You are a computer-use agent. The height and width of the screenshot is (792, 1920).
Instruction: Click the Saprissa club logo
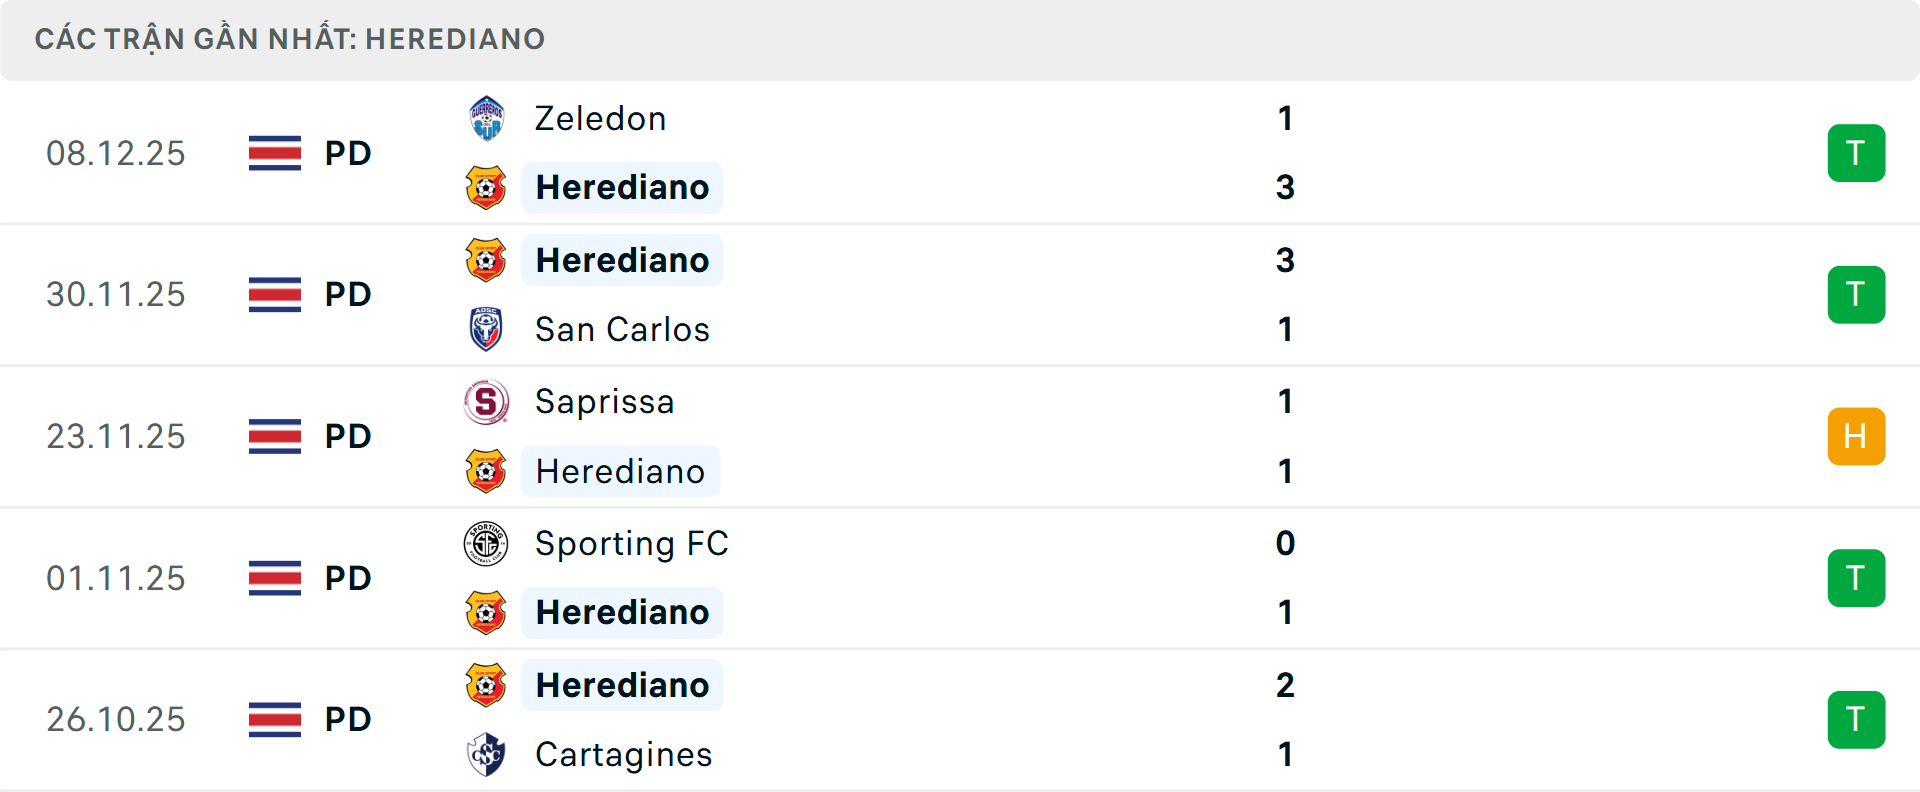(487, 402)
